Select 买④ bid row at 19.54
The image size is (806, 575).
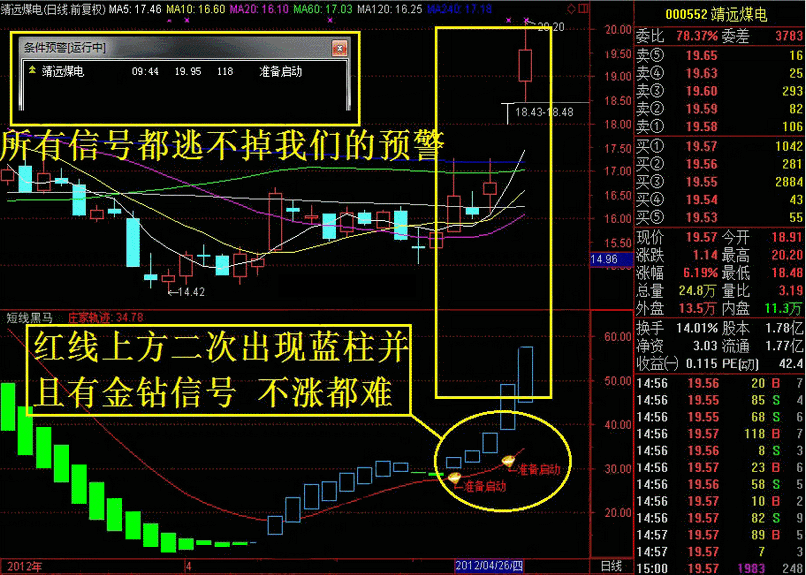(720, 199)
